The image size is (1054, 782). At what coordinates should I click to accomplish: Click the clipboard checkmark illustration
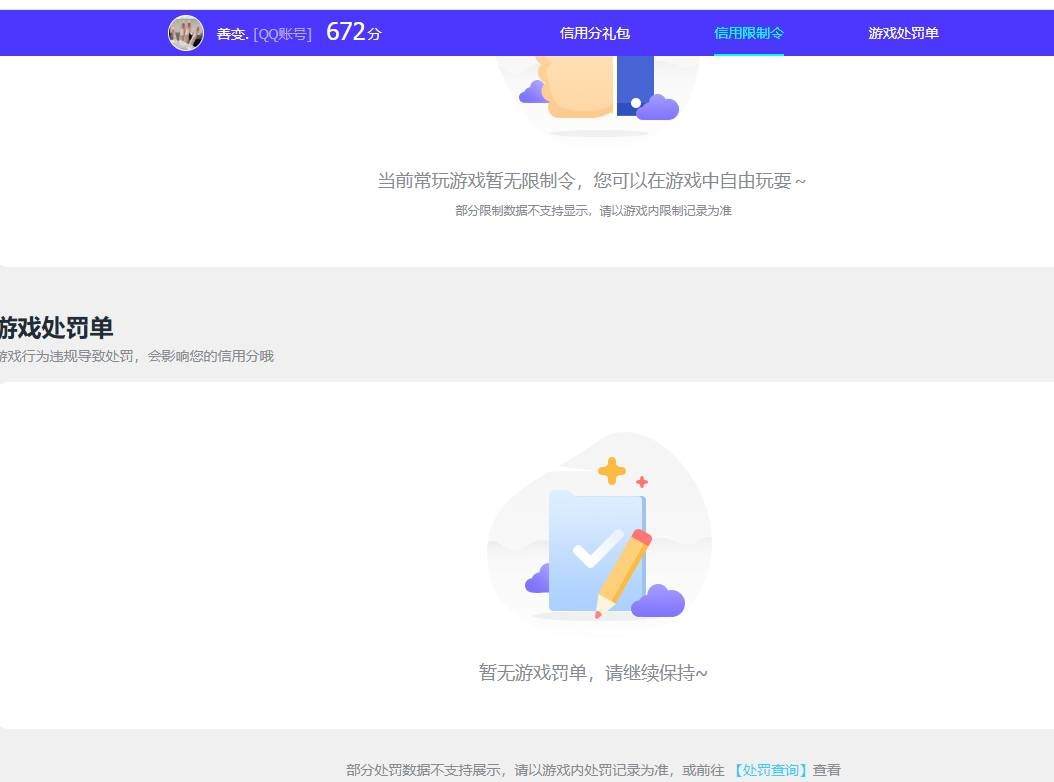point(599,529)
